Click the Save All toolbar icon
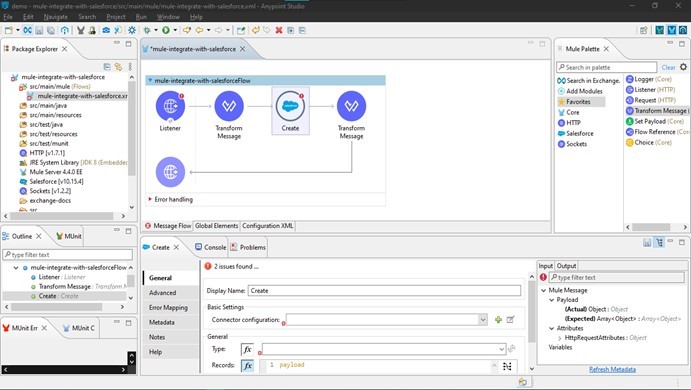691x390 pixels. (x=51, y=30)
